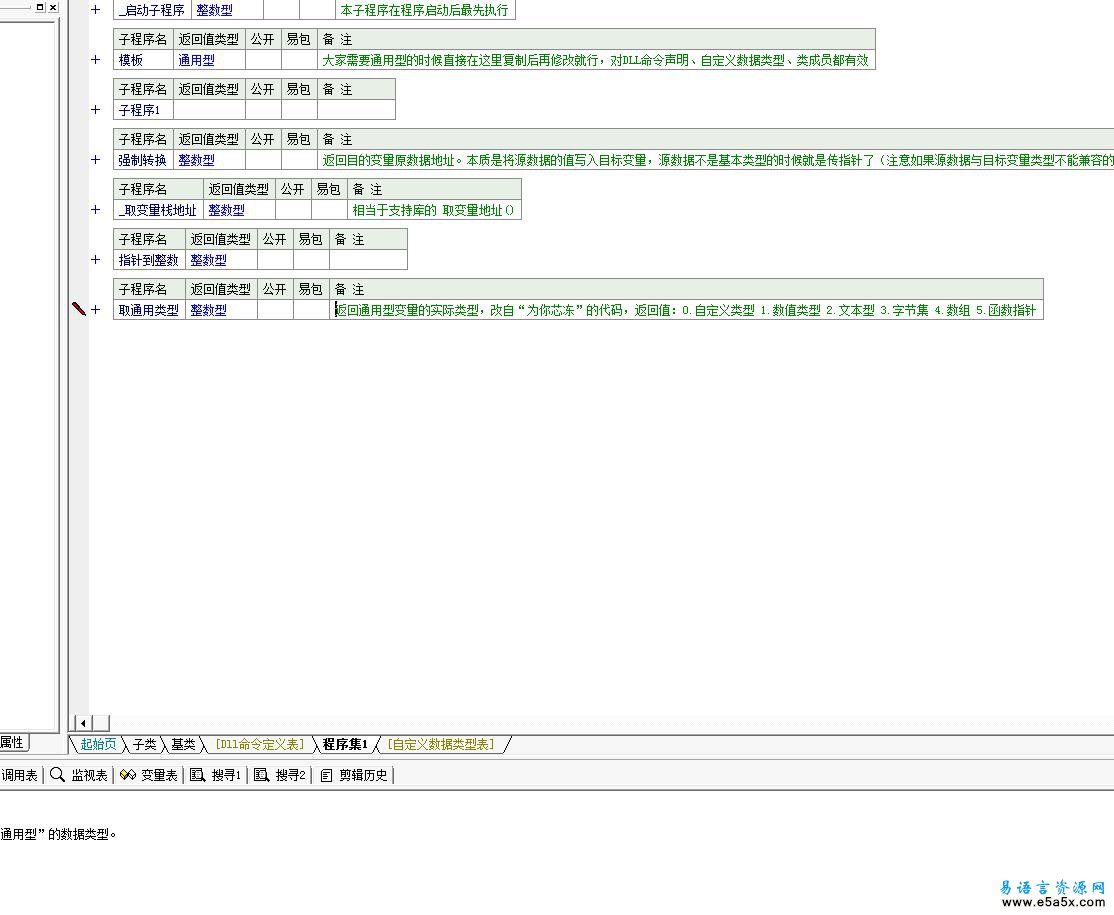
Task: Expand the _取变量栈地址 subroutine
Action: click(x=95, y=210)
